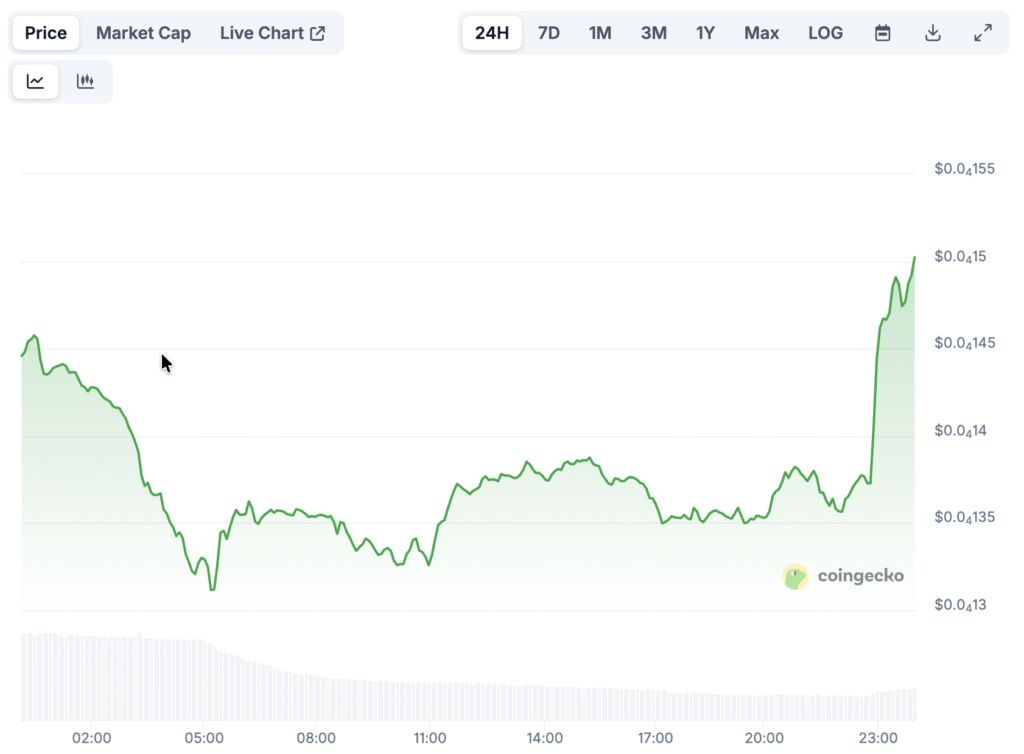Click the CoinGecko logo watermark
Screen dimensions: 1024x754
[844, 576]
